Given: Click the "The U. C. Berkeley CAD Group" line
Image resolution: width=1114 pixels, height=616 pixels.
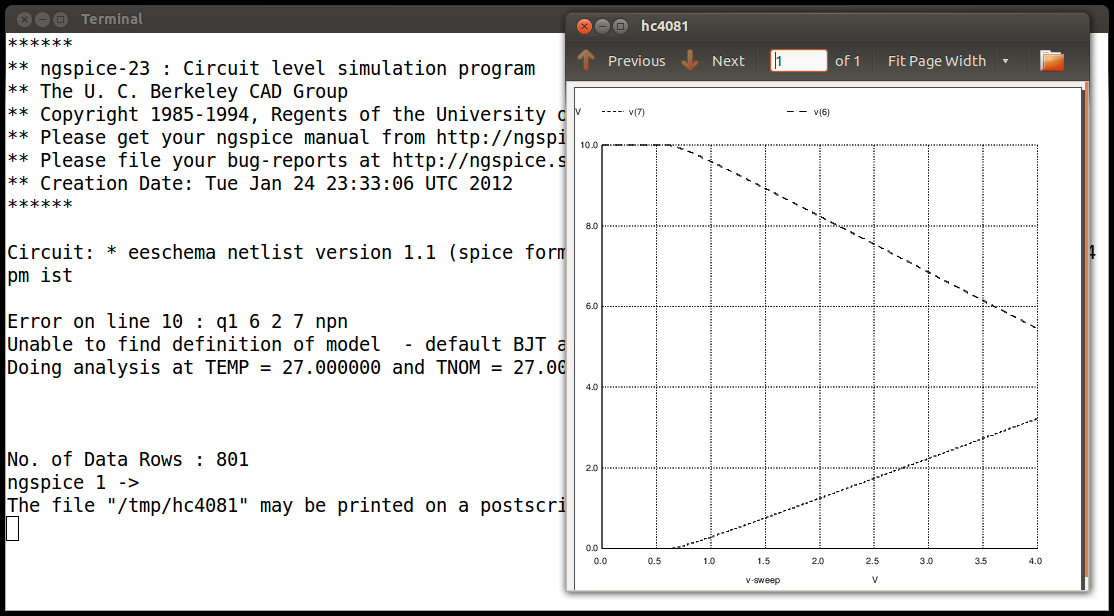Looking at the screenshot, I should point(178,92).
